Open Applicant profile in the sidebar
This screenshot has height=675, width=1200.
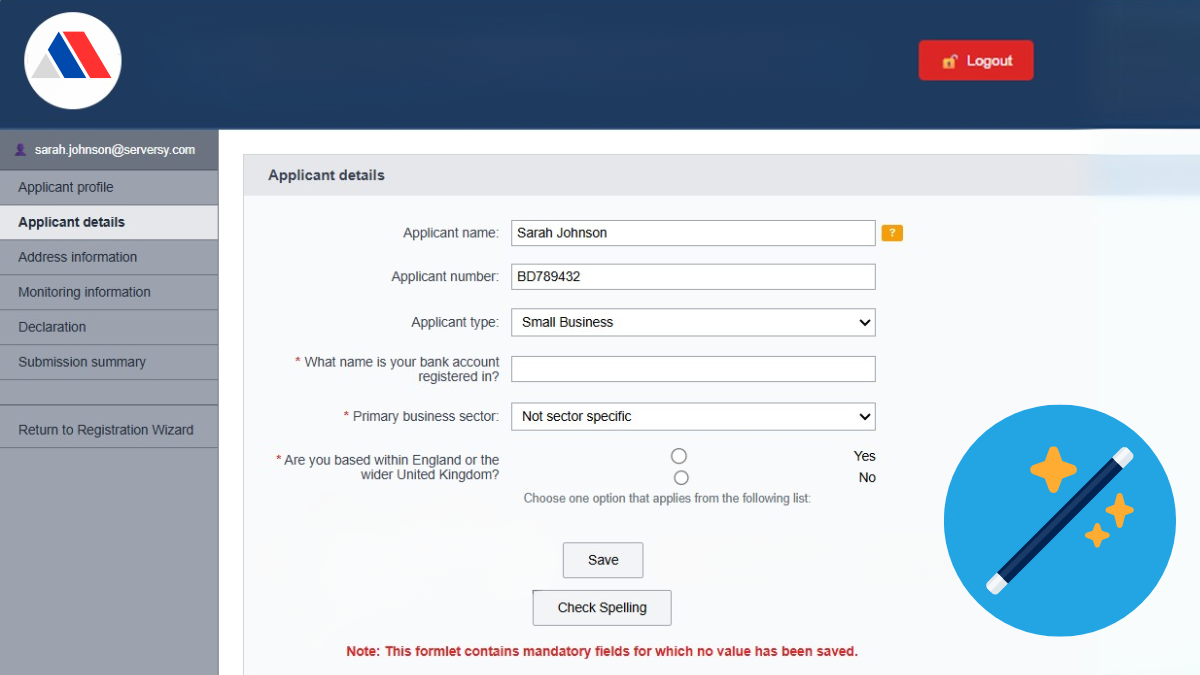[x=109, y=187]
